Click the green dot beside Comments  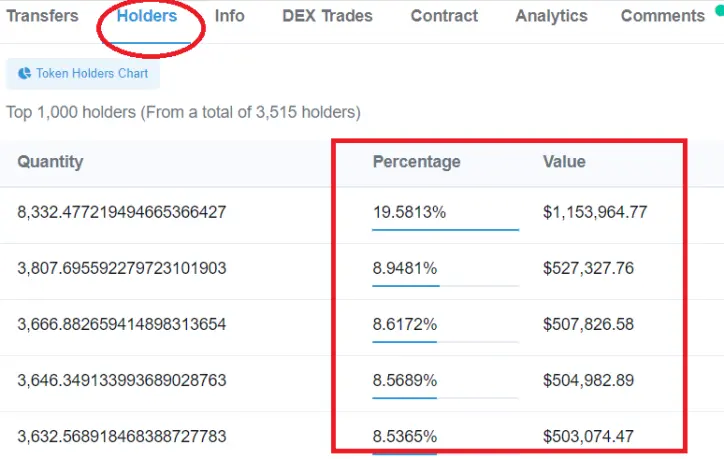click(x=720, y=10)
